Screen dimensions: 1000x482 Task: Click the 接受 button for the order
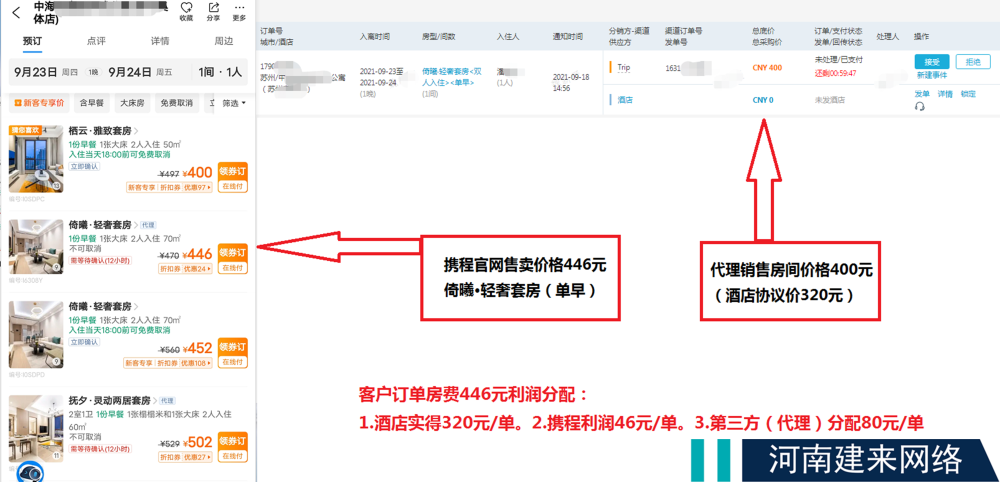coord(932,62)
